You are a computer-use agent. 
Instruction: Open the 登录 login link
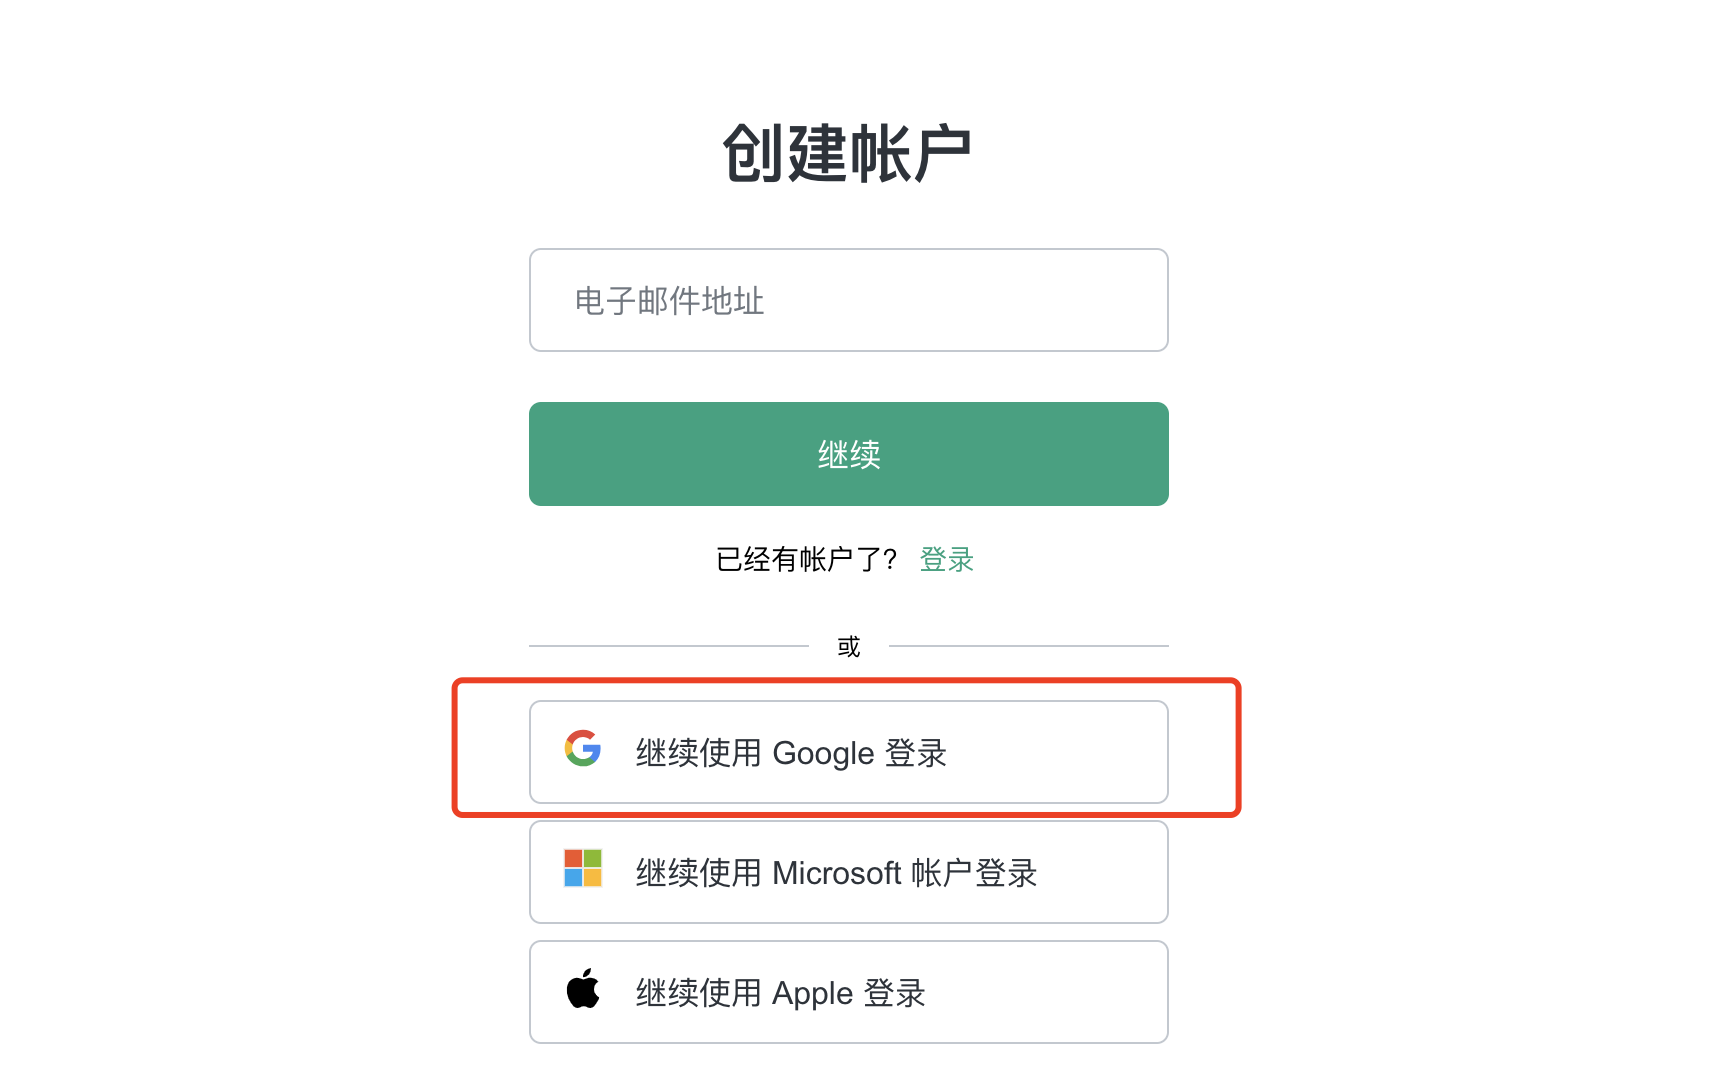click(946, 560)
